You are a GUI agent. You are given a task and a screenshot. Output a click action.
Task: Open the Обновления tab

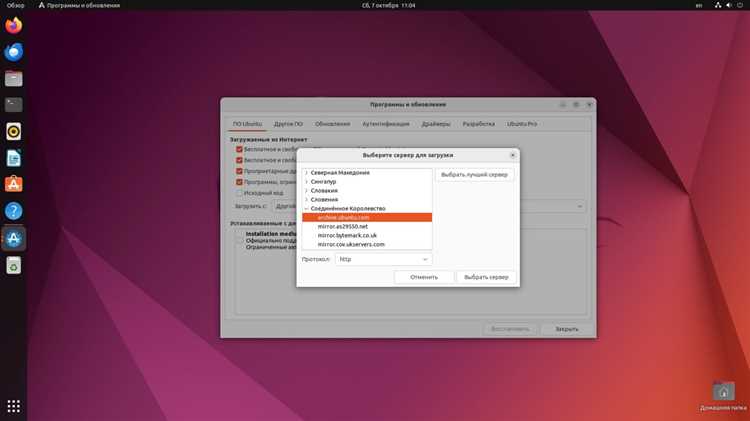point(332,124)
